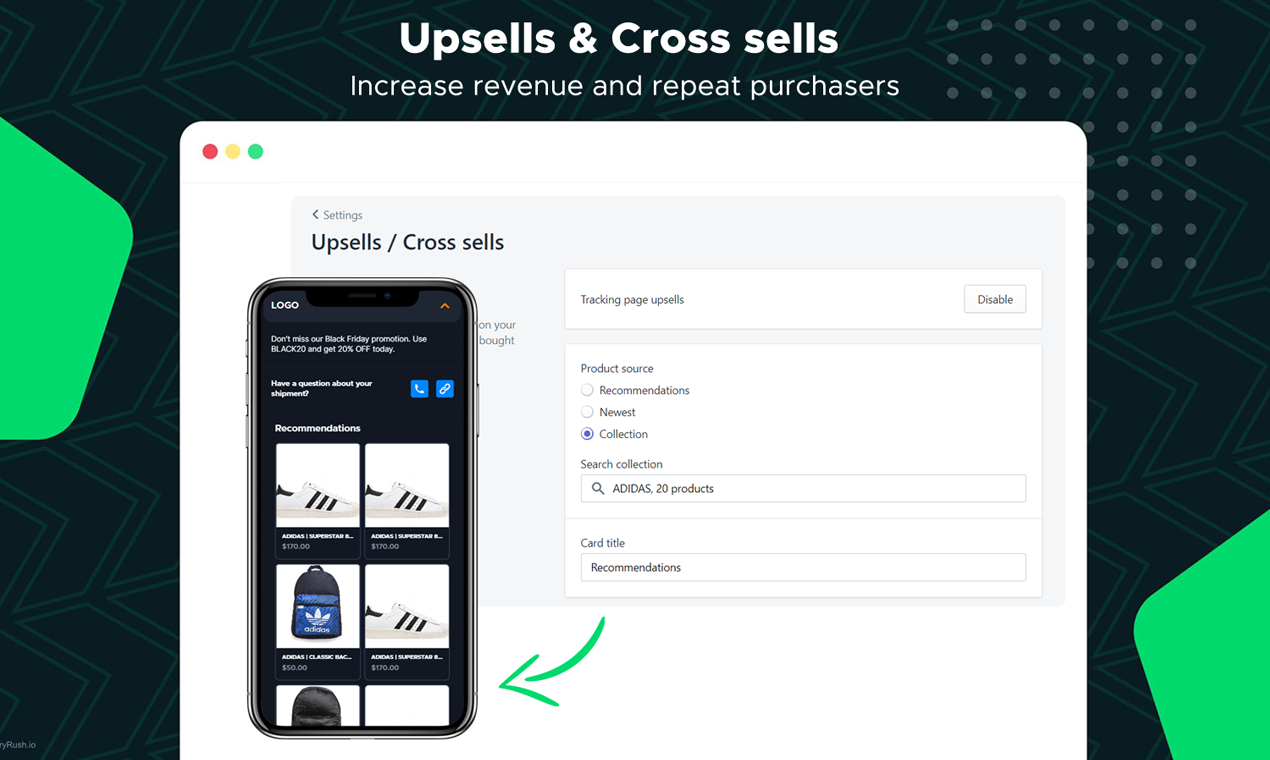The width and height of the screenshot is (1270, 760).
Task: Click the blue link icon on phone
Action: [x=445, y=389]
